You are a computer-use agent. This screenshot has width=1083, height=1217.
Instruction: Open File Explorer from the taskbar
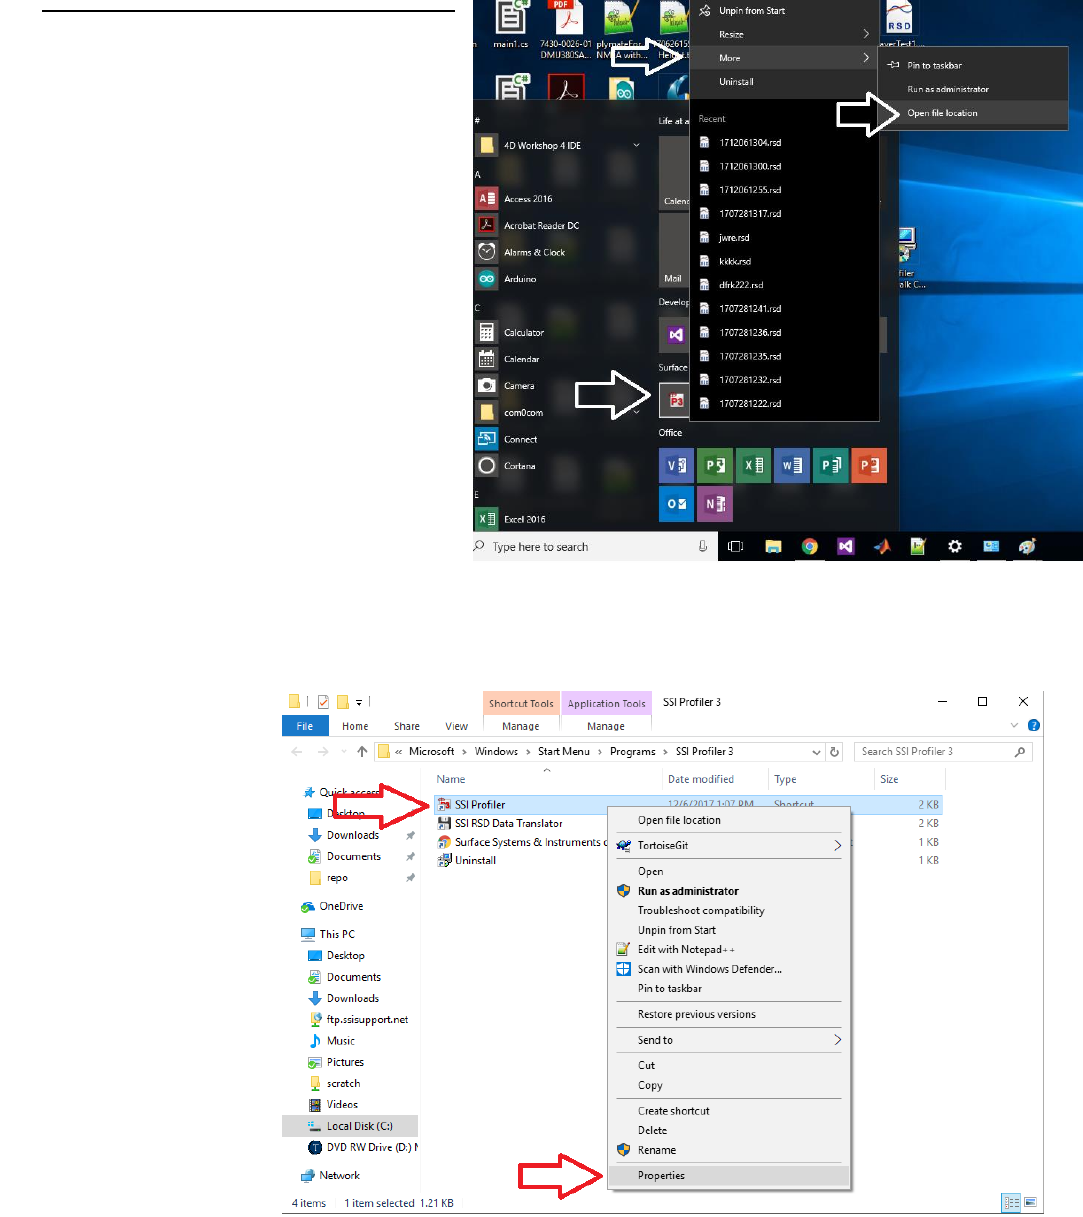point(773,546)
